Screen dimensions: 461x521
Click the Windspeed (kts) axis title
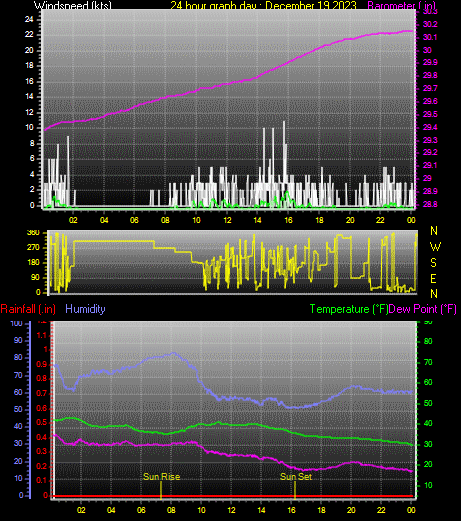pyautogui.click(x=73, y=5)
